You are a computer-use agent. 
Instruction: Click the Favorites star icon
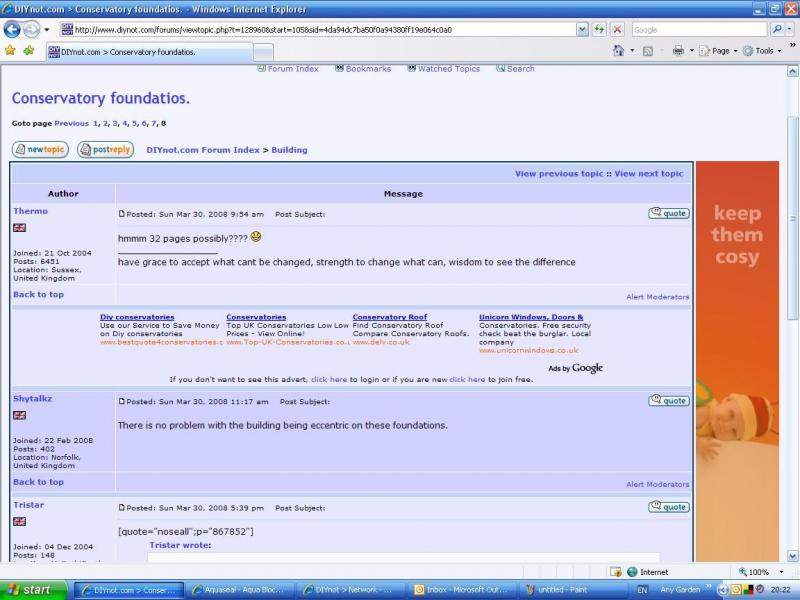click(10, 50)
